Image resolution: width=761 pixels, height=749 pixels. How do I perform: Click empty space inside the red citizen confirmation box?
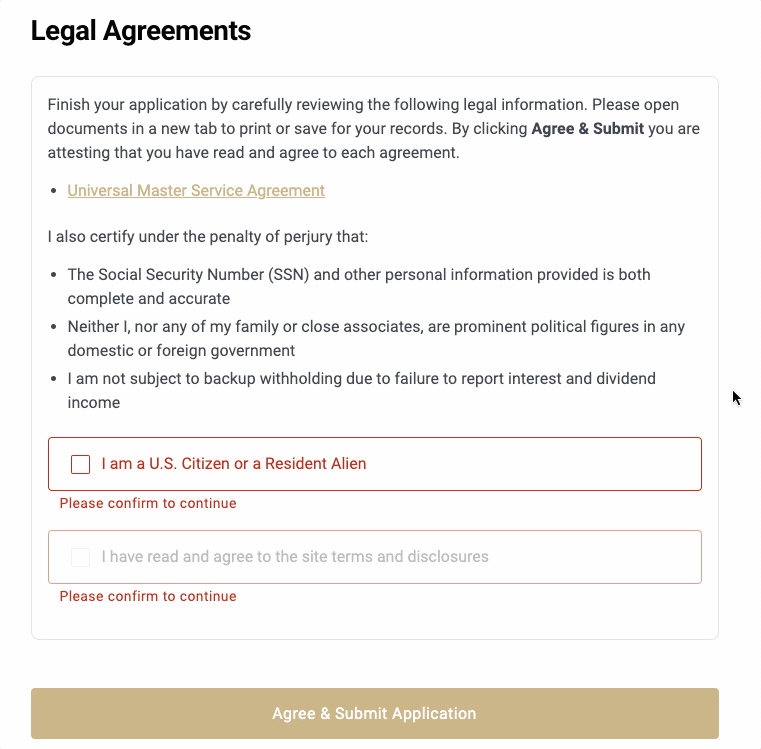540,464
